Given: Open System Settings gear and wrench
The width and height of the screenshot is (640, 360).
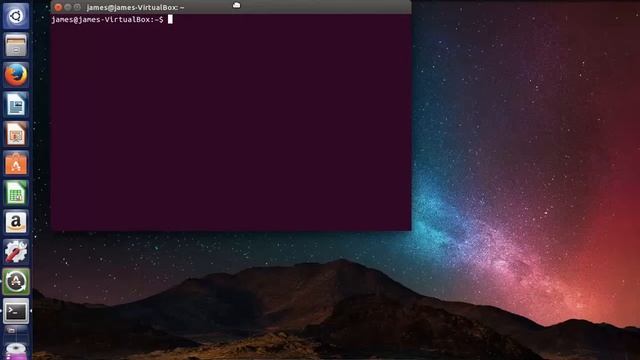Looking at the screenshot, I should (x=16, y=252).
